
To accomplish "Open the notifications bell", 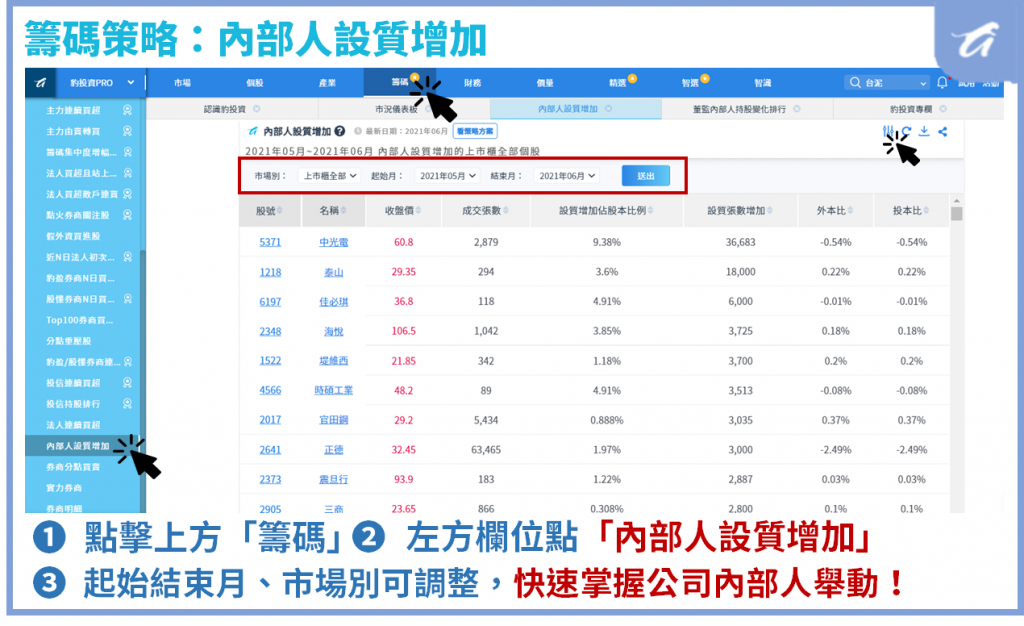I will [x=942, y=83].
